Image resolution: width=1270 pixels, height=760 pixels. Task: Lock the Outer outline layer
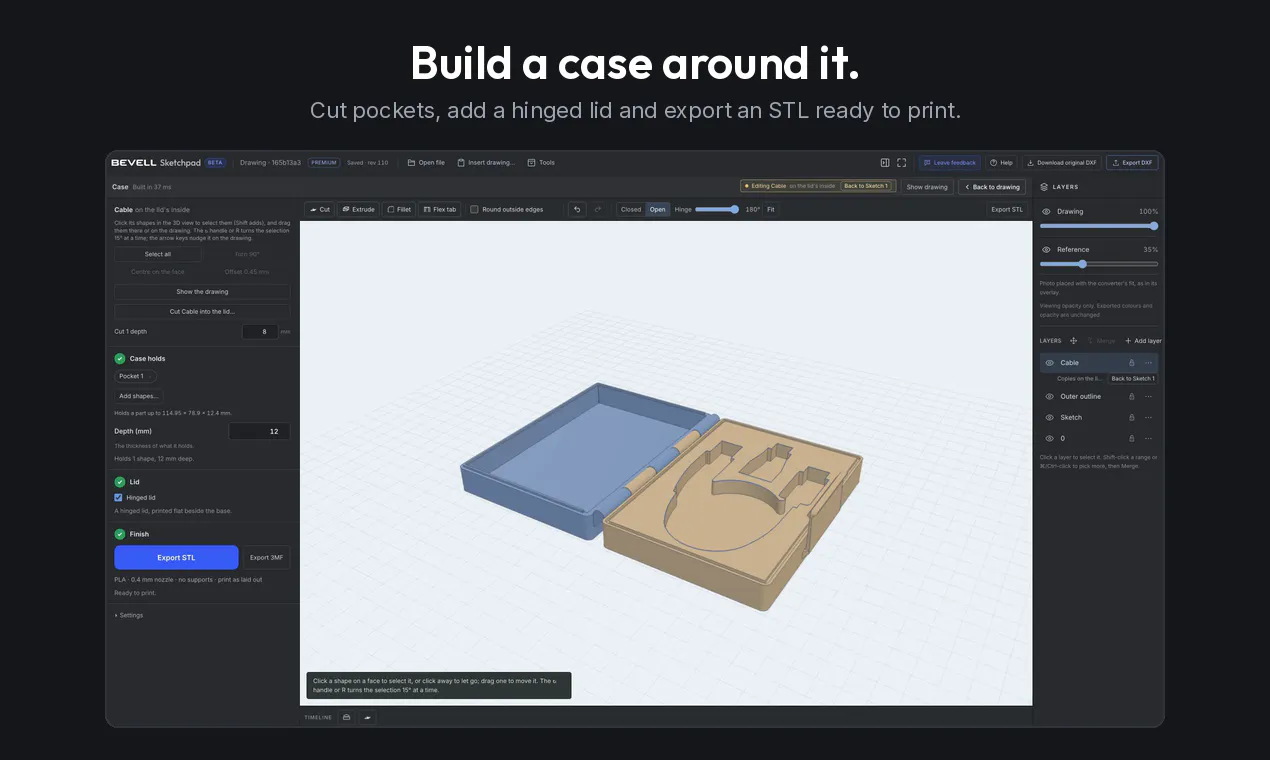tap(1132, 397)
